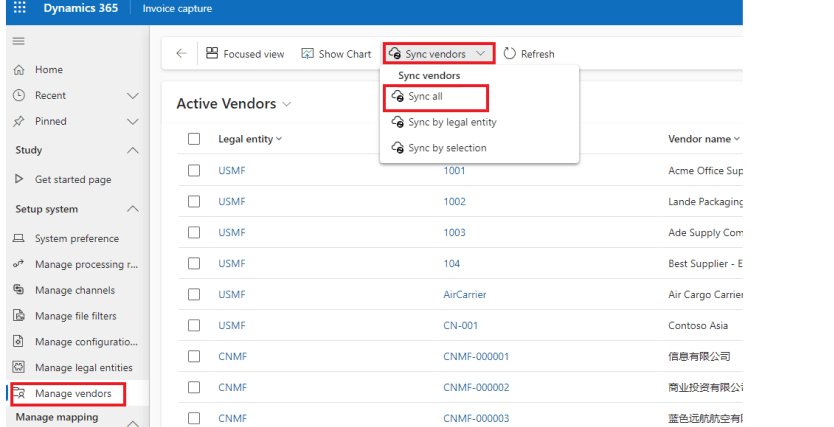Screen dimensions: 834x427
Task: Choose Sync all from menu
Action: 425,97
